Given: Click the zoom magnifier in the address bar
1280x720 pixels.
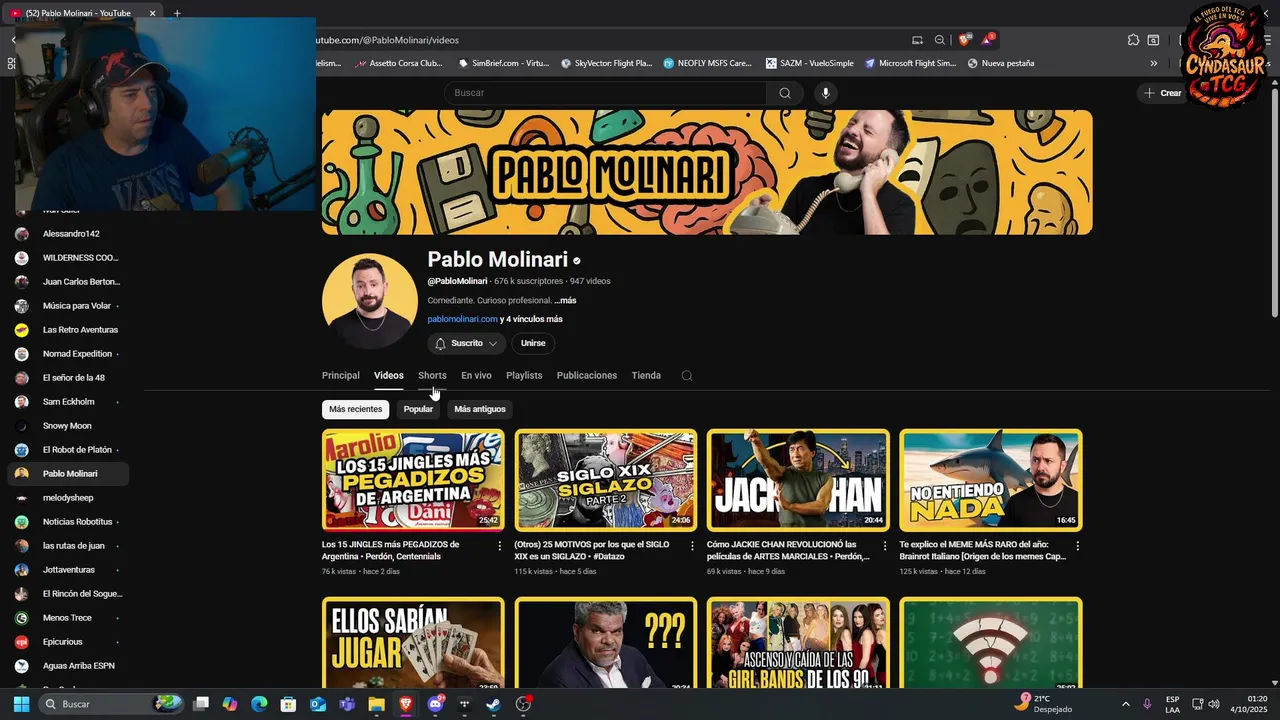Looking at the screenshot, I should [x=940, y=40].
